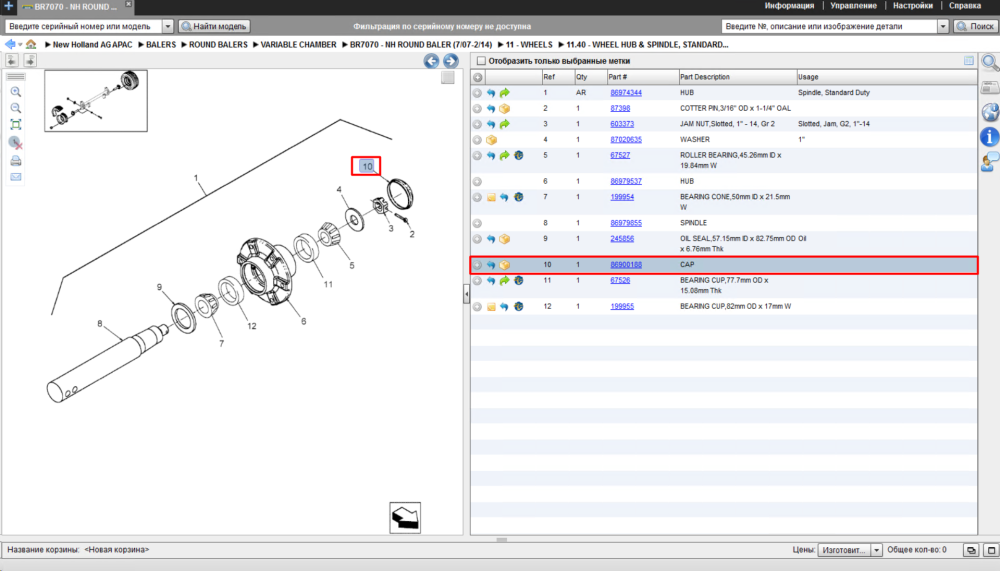This screenshot has height=571, width=1000.
Task: Click box icon in COTTER PIN row
Action: coord(504,108)
